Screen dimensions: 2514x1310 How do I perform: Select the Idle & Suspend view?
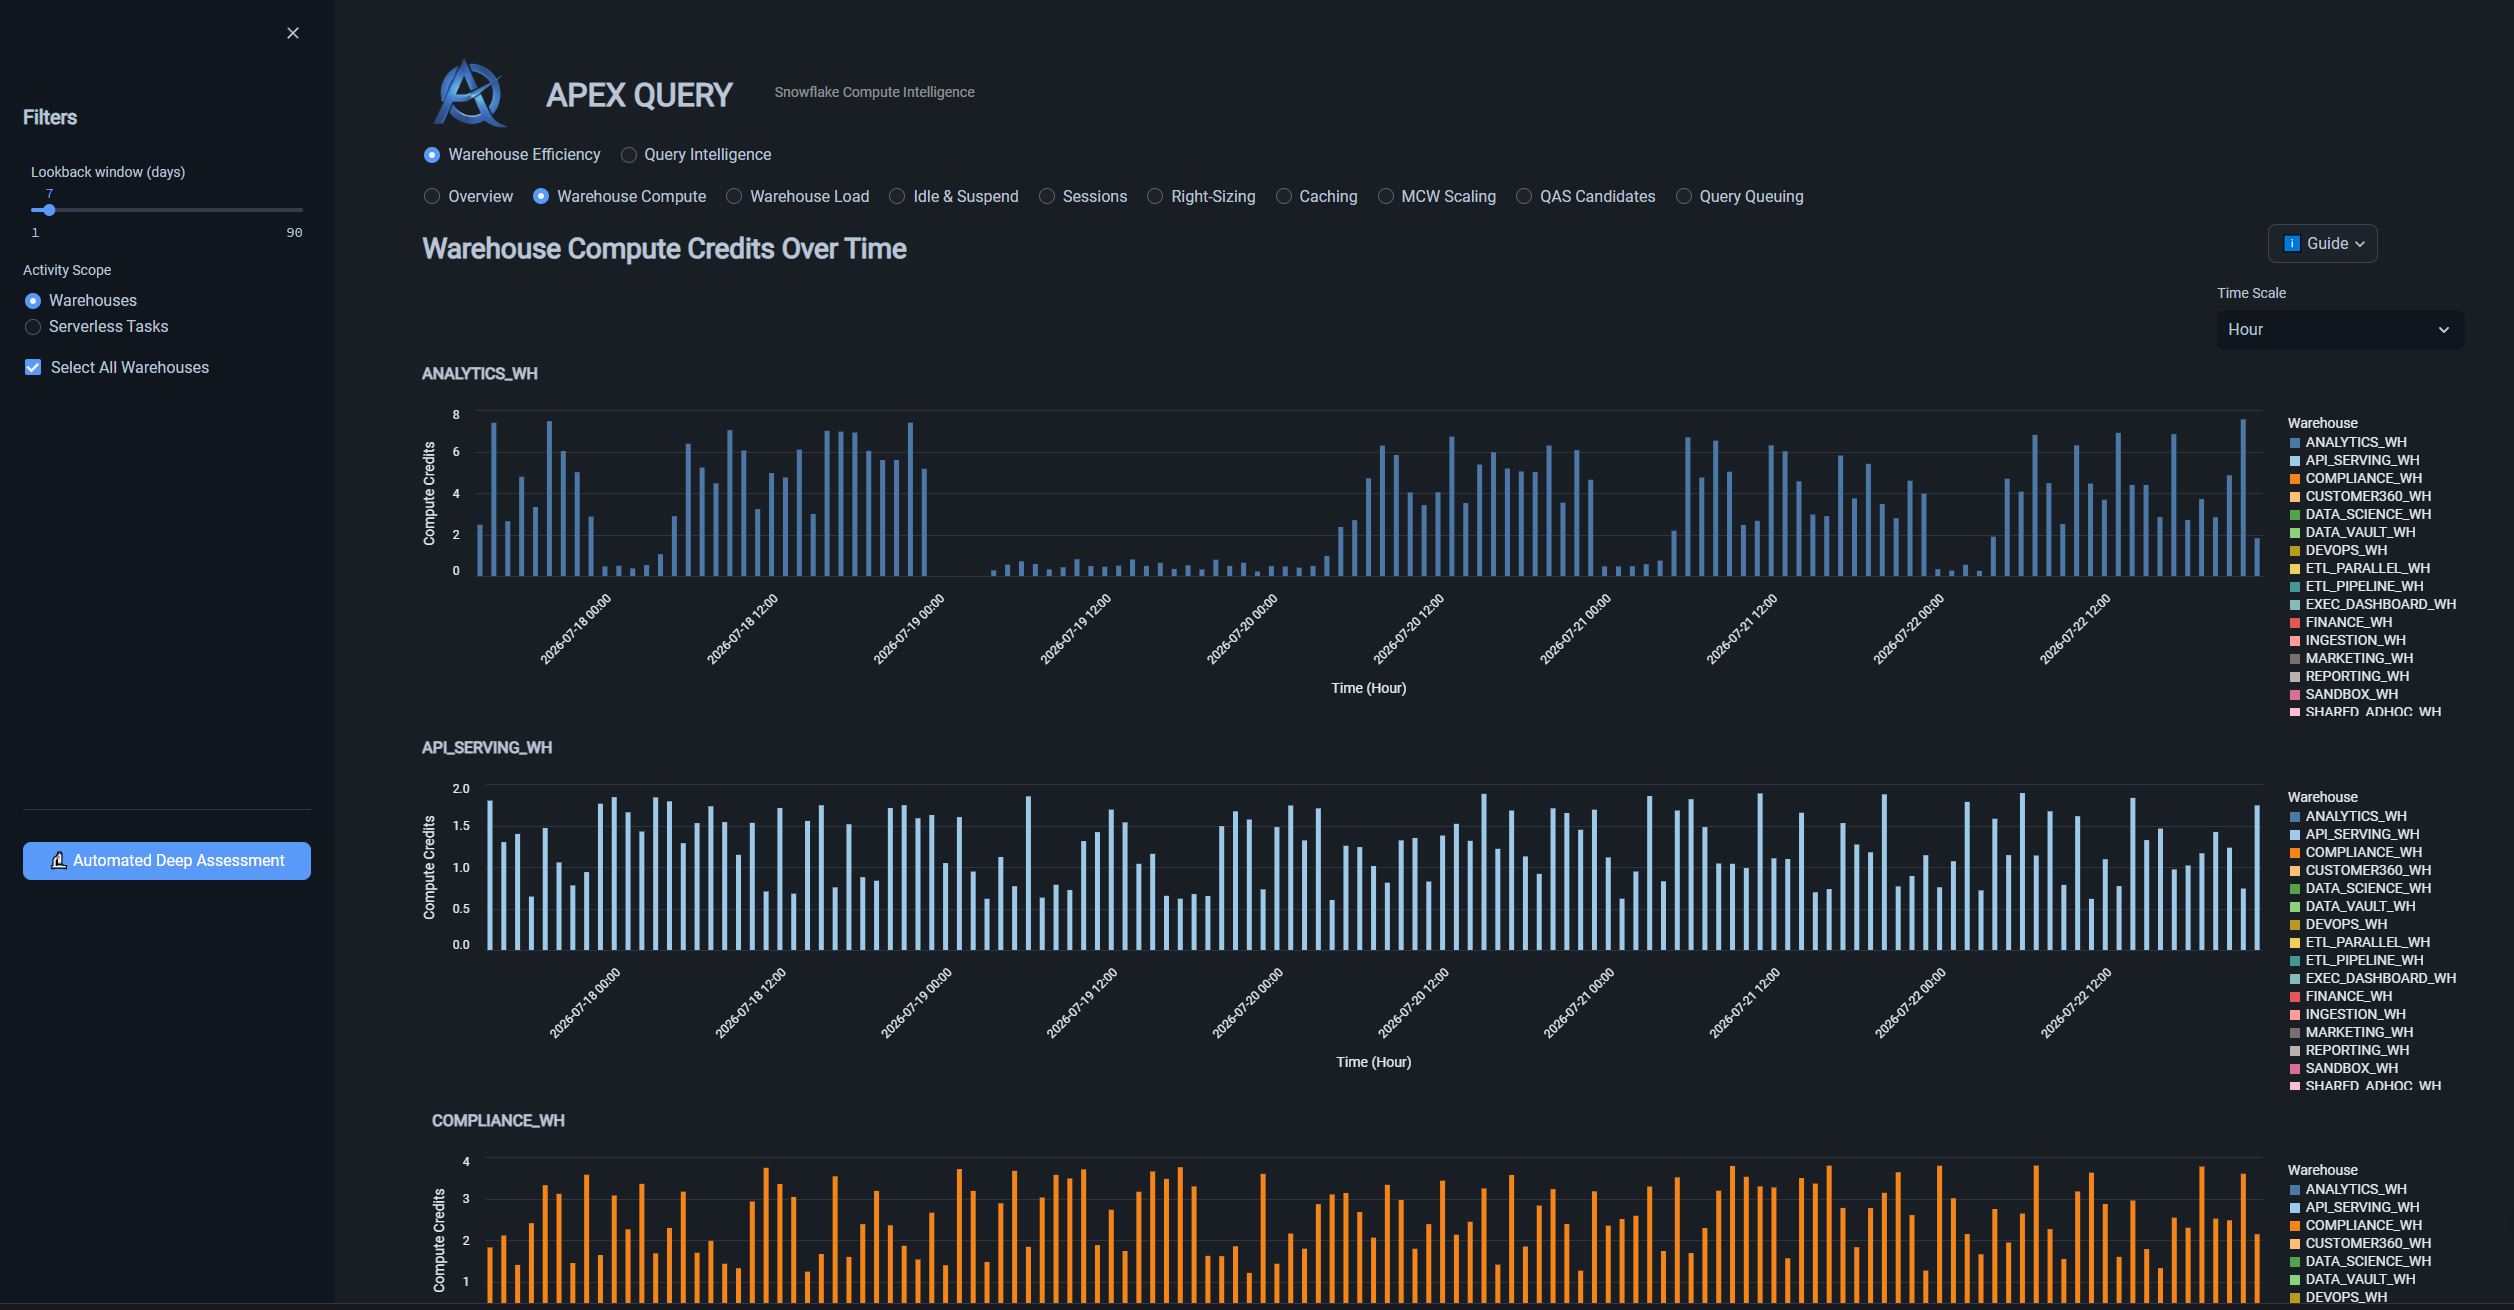(x=953, y=197)
